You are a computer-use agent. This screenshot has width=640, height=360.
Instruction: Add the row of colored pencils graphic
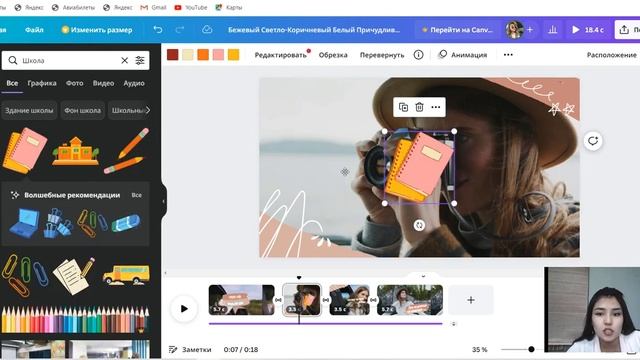(x=75, y=320)
